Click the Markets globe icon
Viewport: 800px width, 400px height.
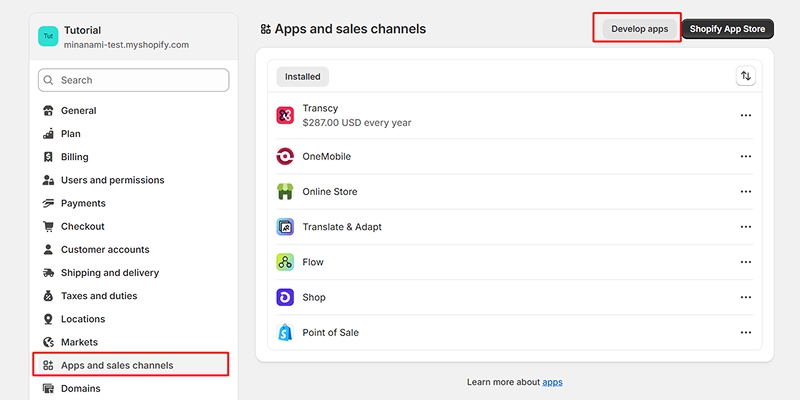tap(48, 342)
